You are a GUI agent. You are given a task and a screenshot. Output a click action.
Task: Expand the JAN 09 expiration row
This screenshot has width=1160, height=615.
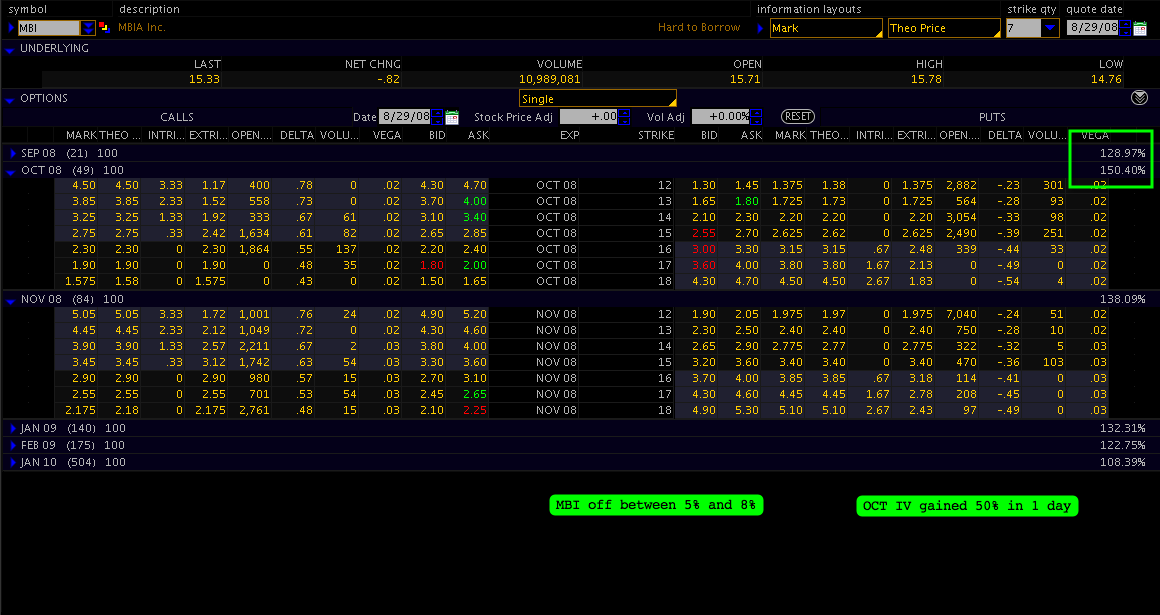(x=12, y=428)
